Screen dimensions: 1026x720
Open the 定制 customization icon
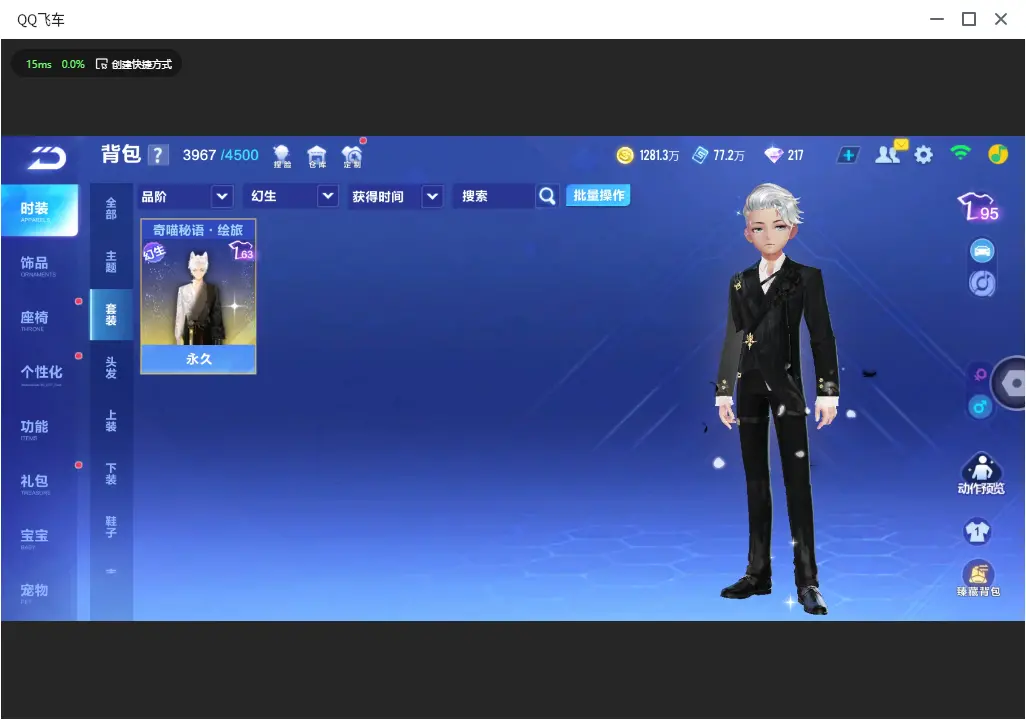tap(352, 156)
